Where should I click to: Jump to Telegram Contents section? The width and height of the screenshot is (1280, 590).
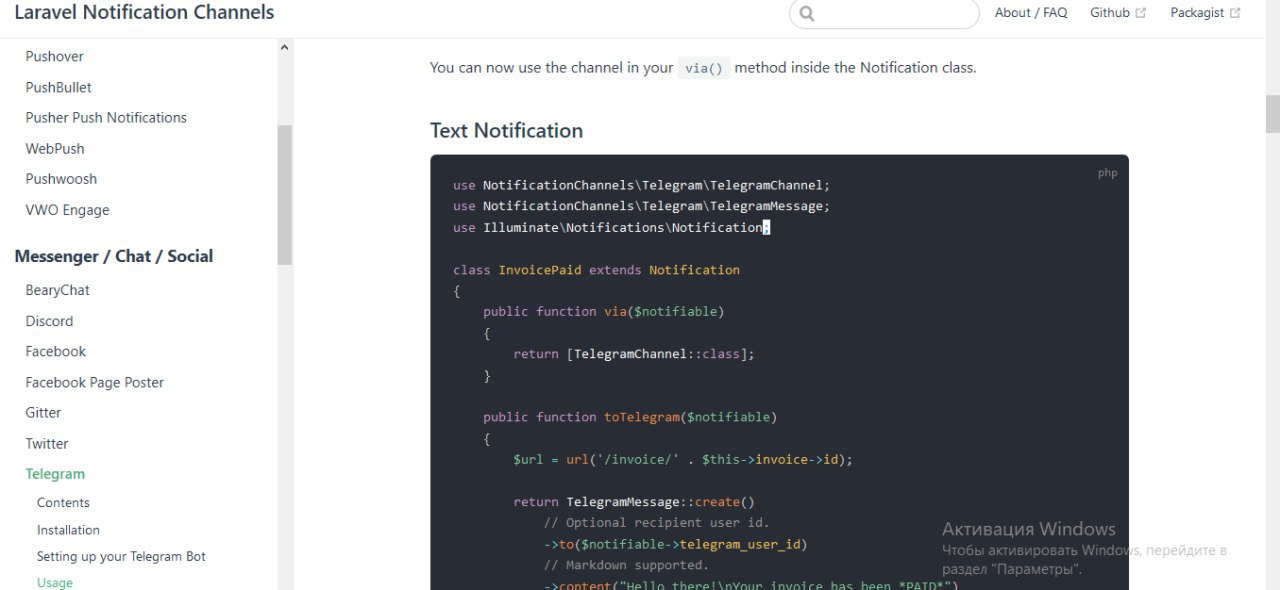pyautogui.click(x=63, y=503)
